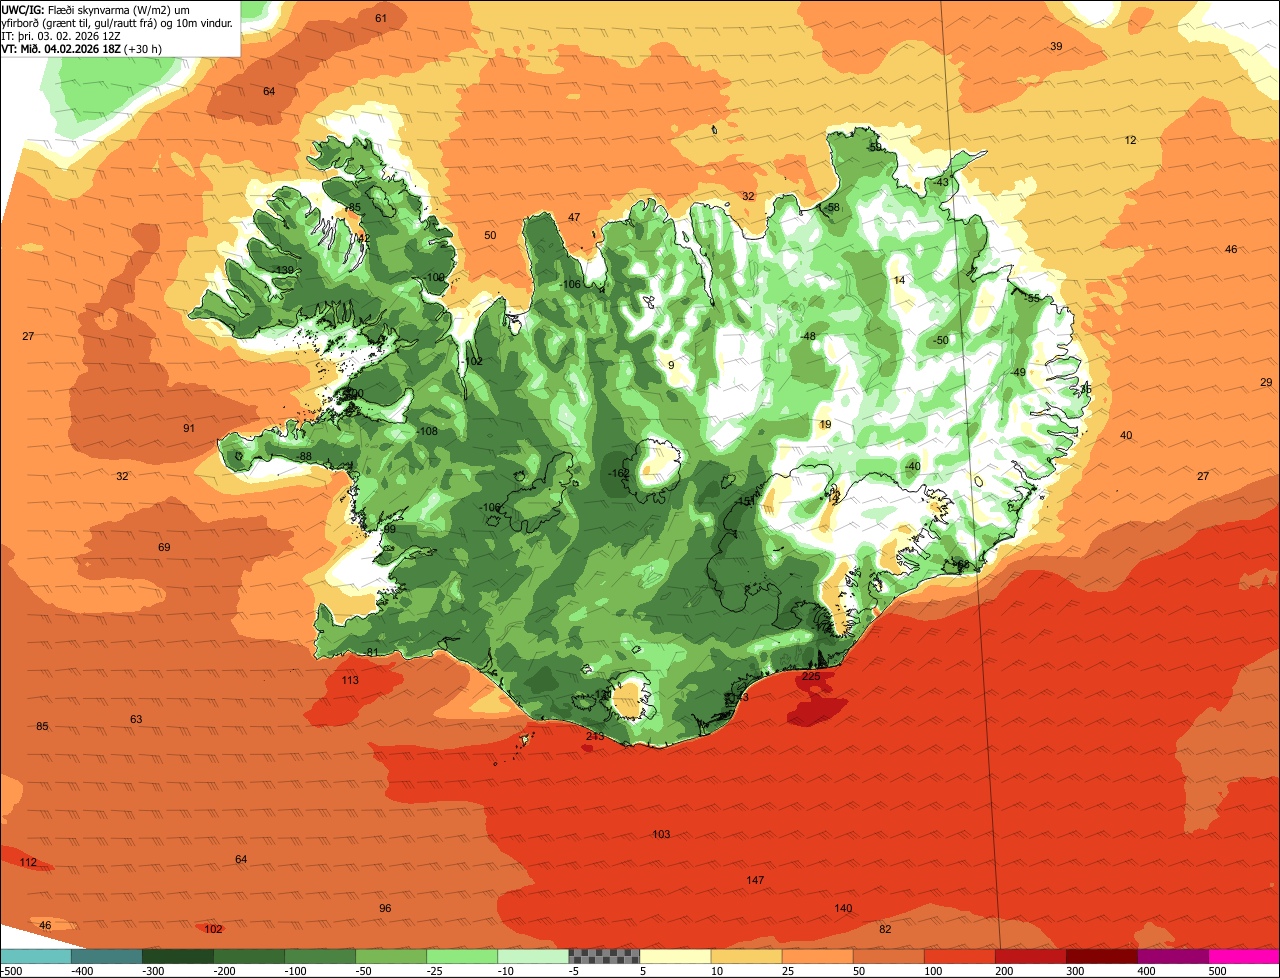Click the map value 140 in the southern sea
1280x978 pixels.
tap(843, 908)
